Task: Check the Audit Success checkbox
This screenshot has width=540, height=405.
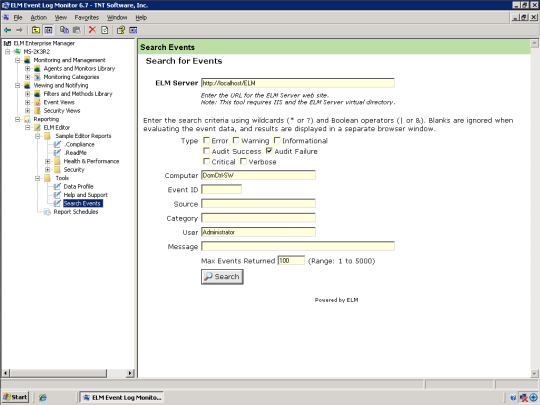Action: pos(206,151)
